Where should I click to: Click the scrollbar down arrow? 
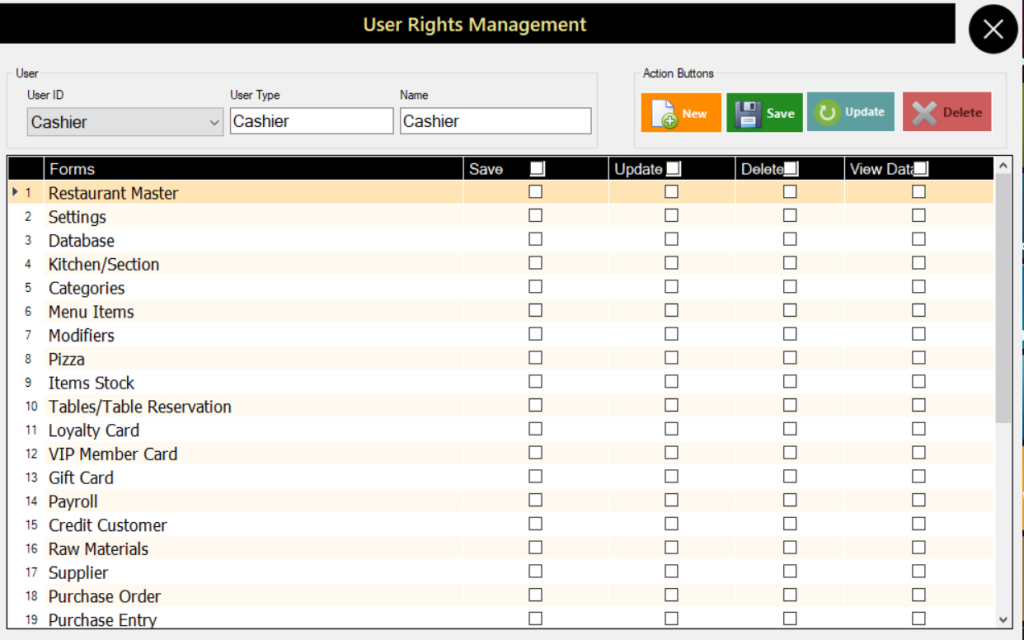(1003, 620)
